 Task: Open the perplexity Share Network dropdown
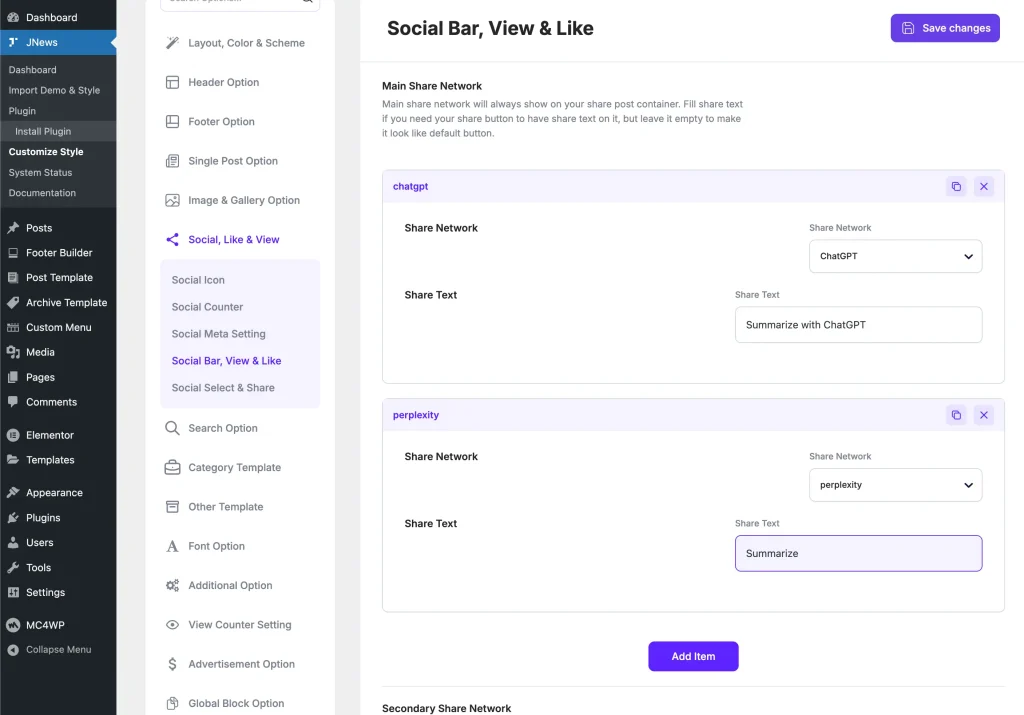pos(895,485)
